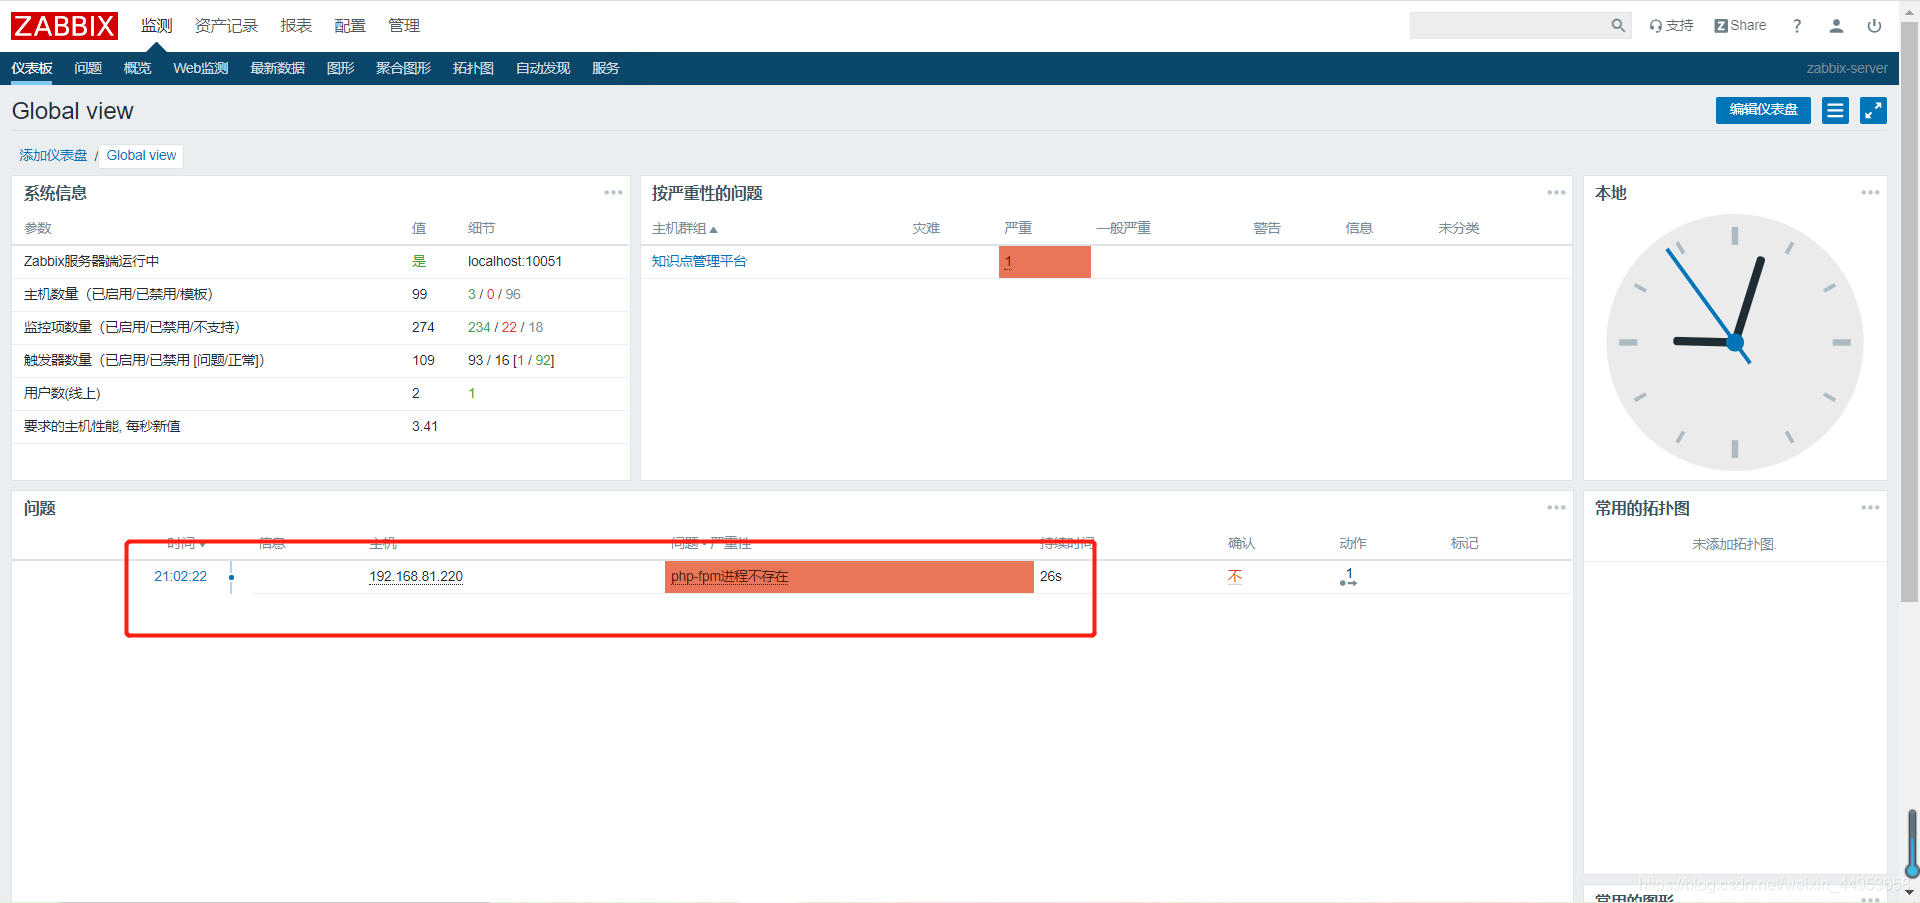Click host 192.168.81.220 link
Viewport: 1920px width, 903px height.
416,577
